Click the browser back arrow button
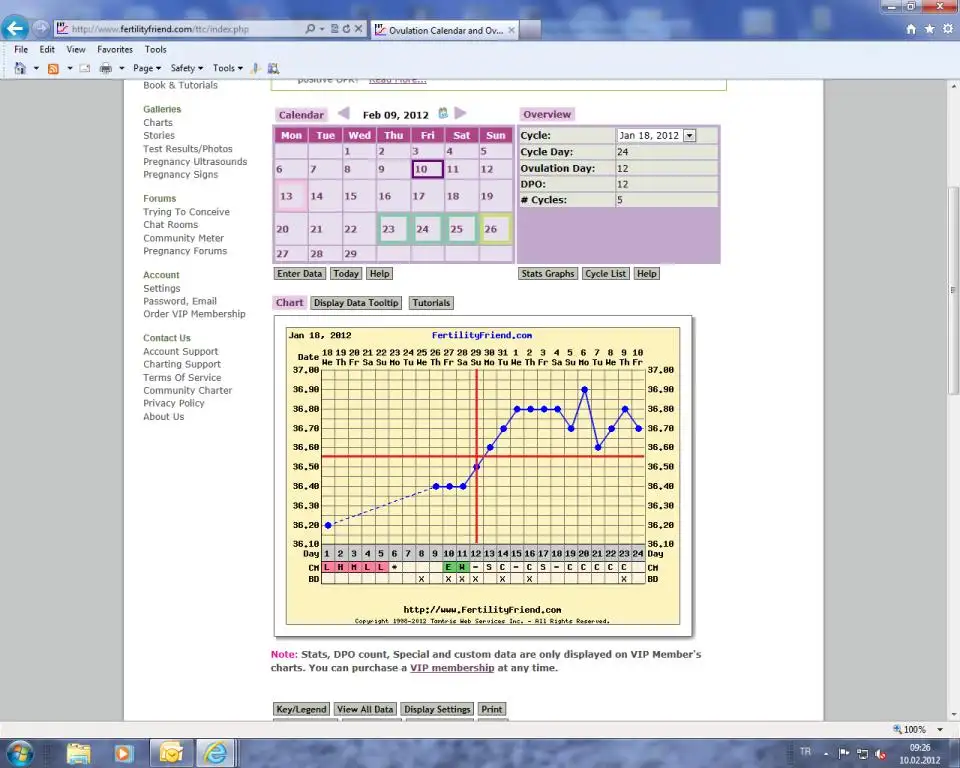The image size is (960, 768). (x=16, y=29)
